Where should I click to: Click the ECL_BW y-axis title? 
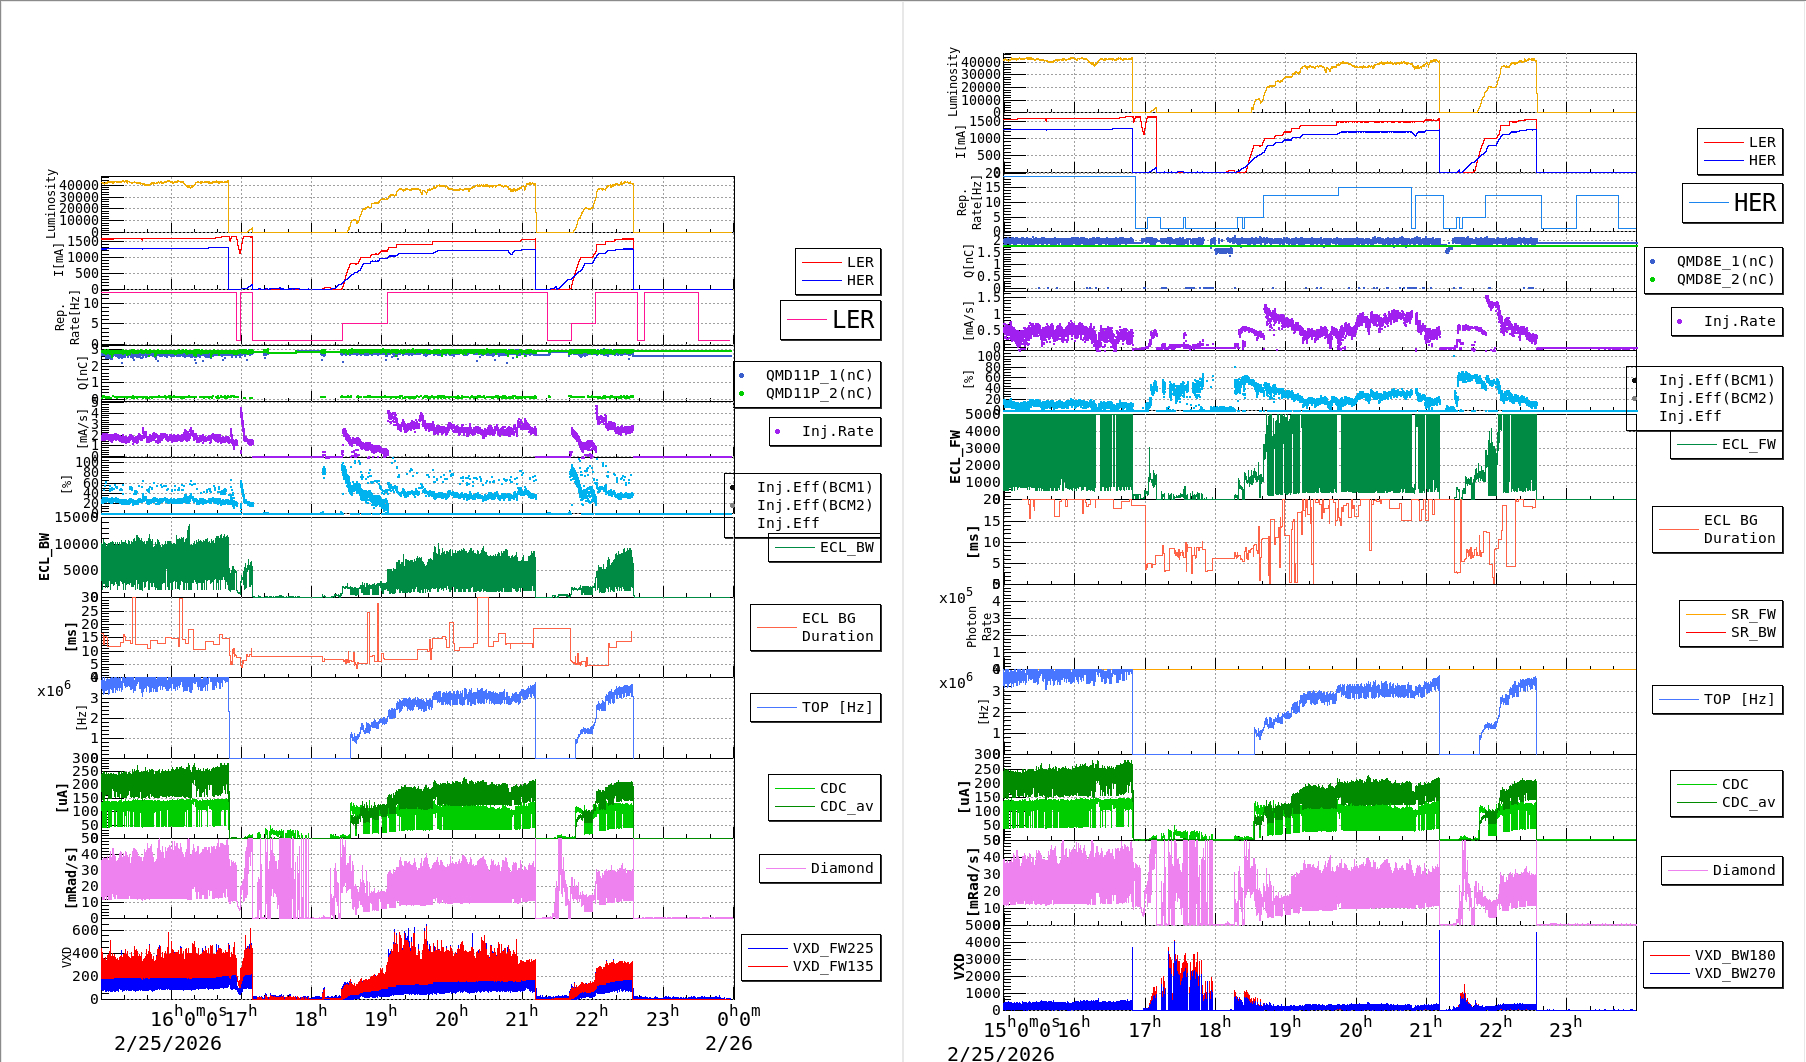click(x=44, y=556)
